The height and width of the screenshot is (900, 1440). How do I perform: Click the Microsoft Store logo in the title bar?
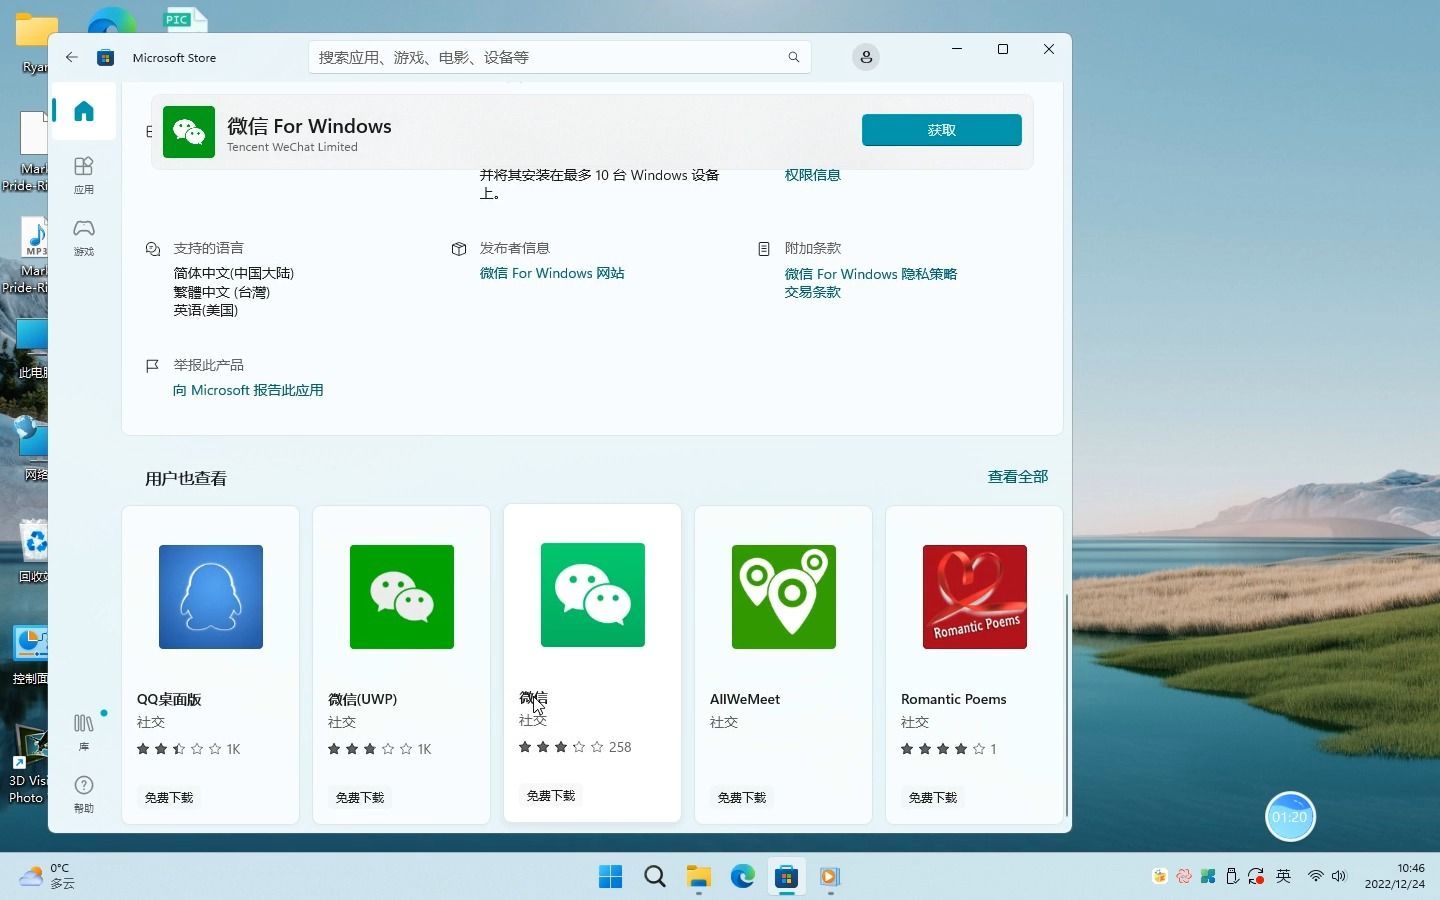105,57
